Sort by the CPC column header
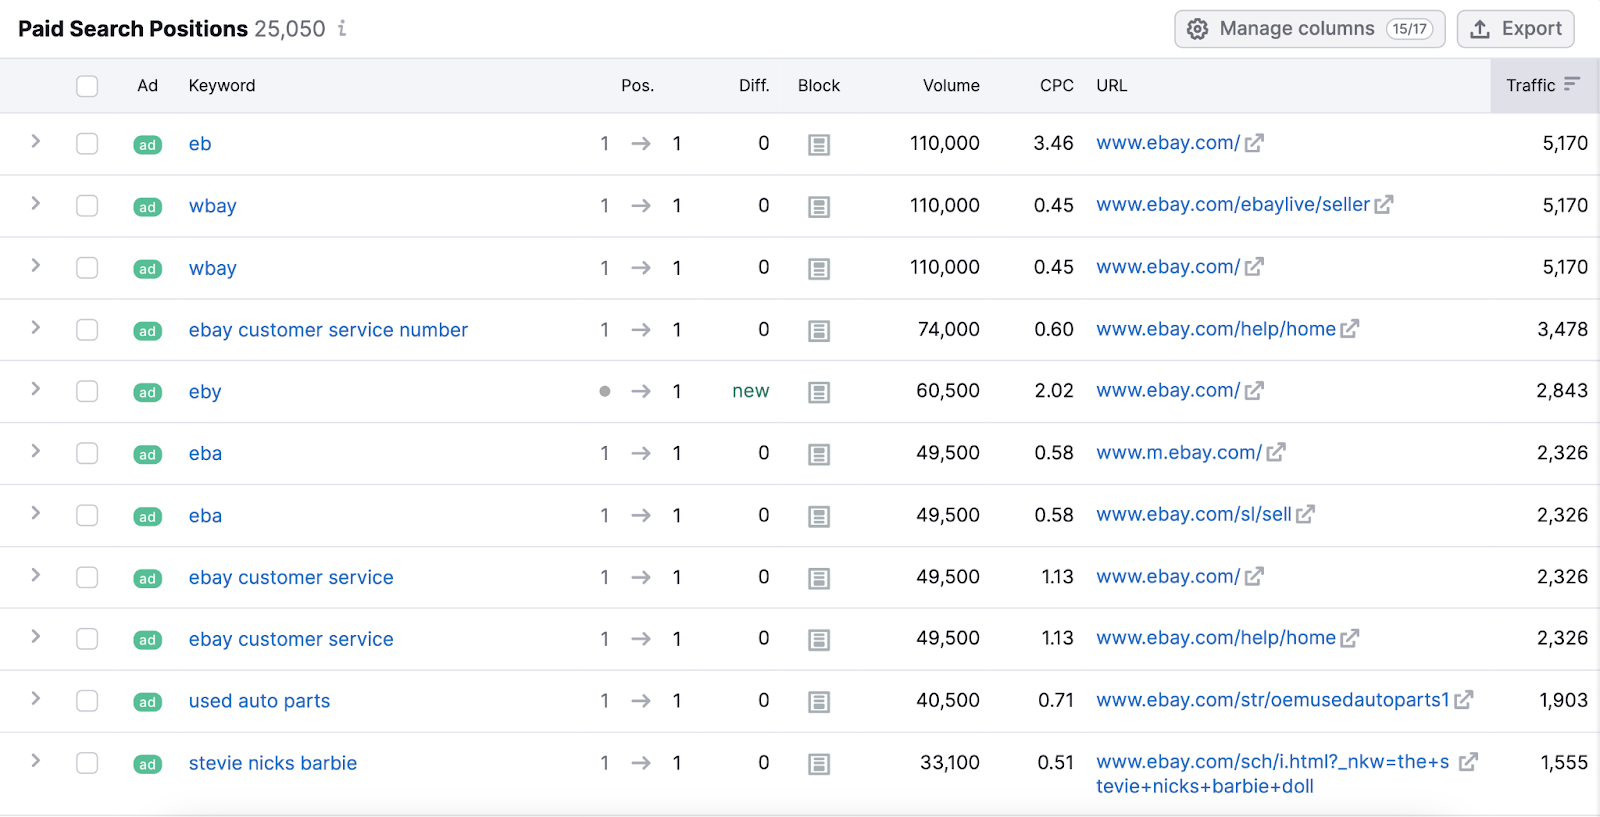 1056,86
